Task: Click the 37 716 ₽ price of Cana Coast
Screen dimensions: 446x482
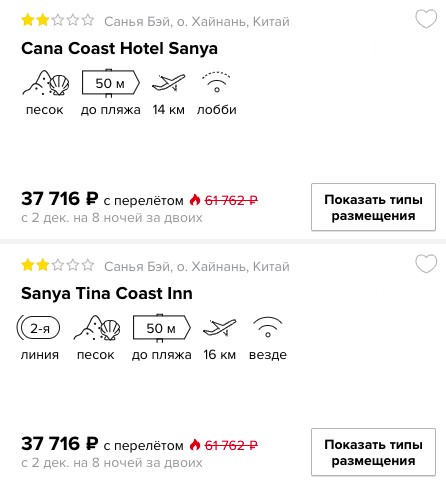Action: click(x=60, y=199)
